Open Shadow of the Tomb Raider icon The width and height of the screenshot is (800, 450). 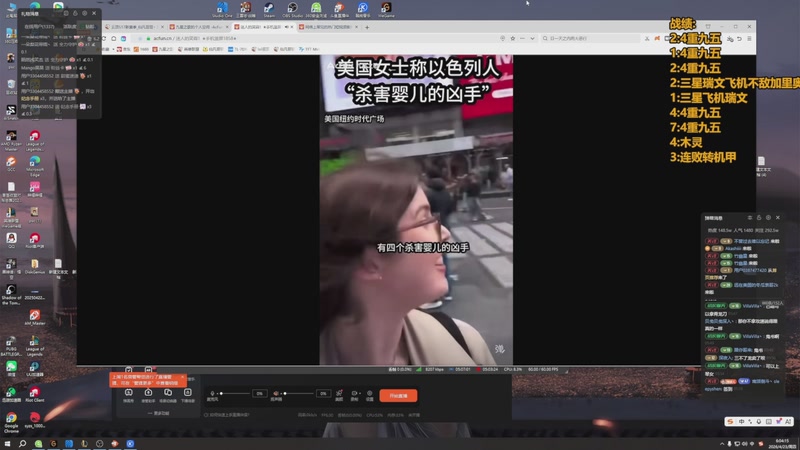point(11,294)
